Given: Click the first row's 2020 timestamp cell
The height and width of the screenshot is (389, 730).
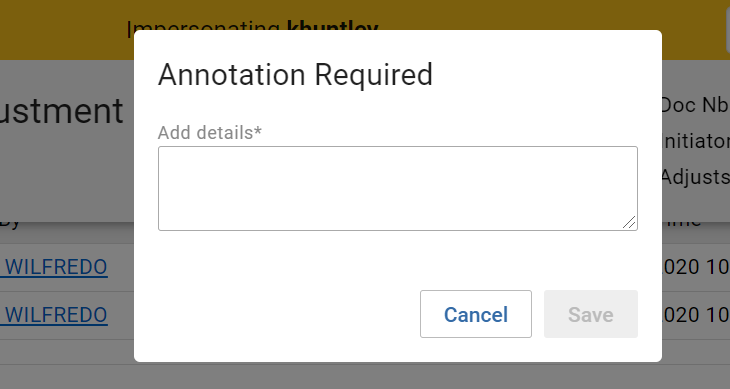Looking at the screenshot, I should tap(696, 267).
